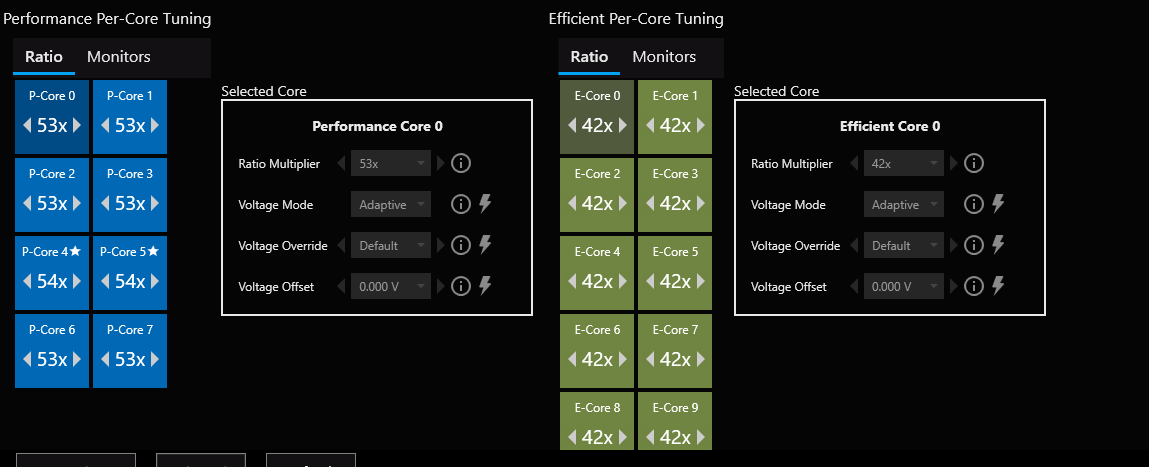The image size is (1149, 467).
Task: Open info for Efficient Core Ratio Multiplier
Action: [973, 163]
